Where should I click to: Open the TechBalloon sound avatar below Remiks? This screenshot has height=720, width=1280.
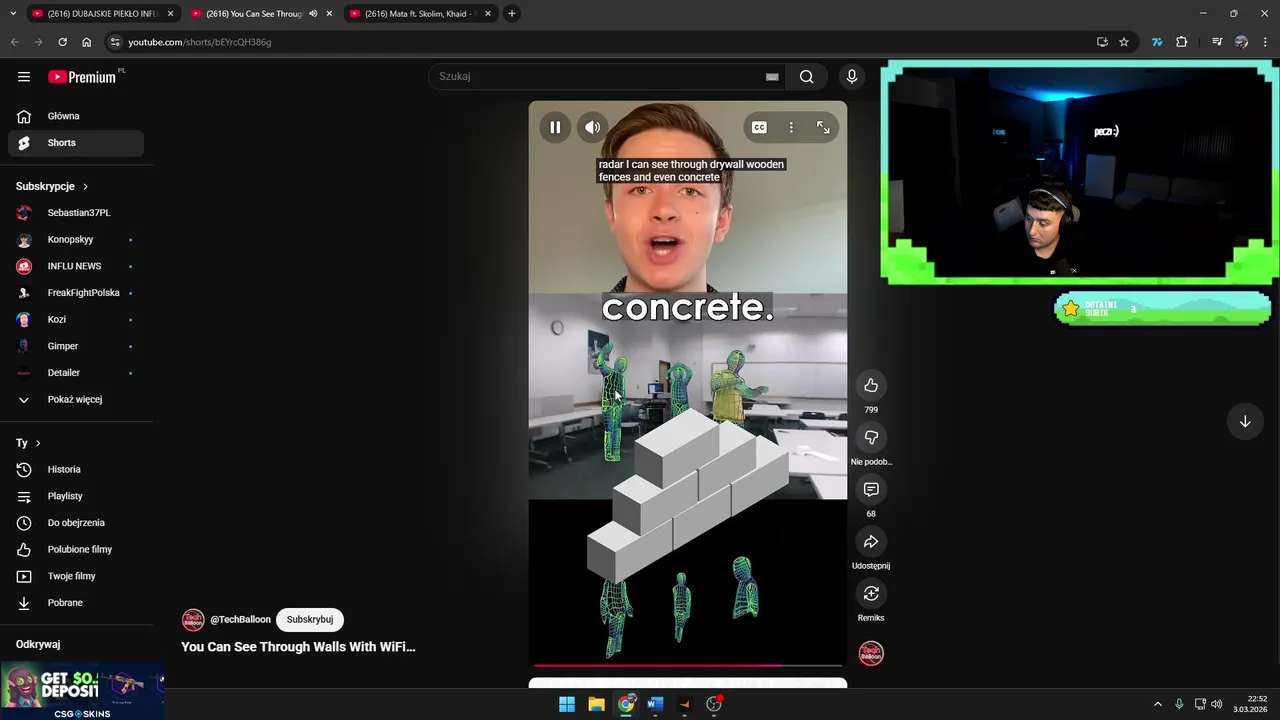click(871, 653)
